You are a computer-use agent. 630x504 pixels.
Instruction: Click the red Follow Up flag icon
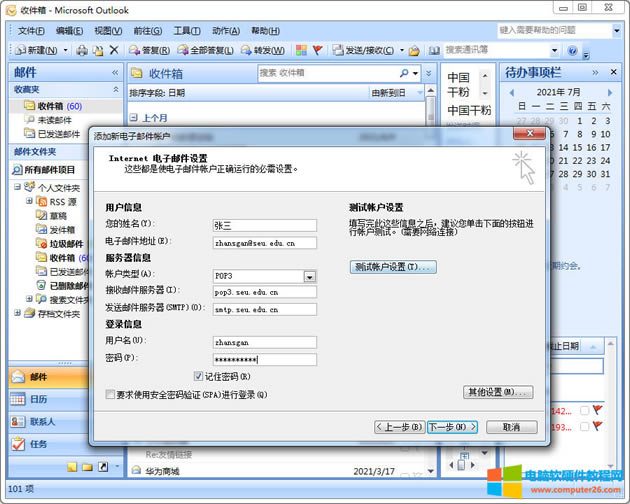pos(318,50)
